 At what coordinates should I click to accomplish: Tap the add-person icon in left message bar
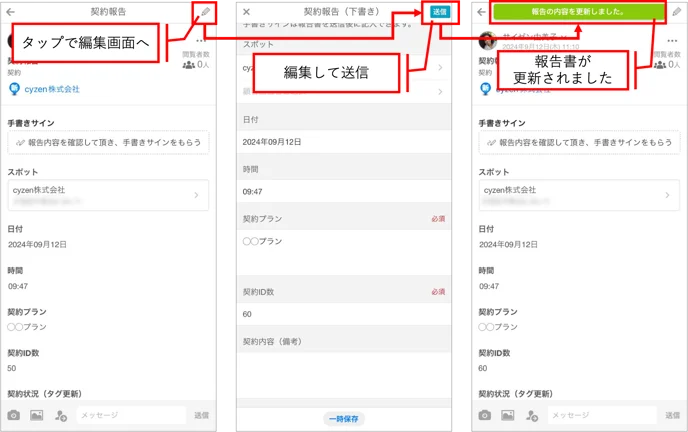coord(61,415)
